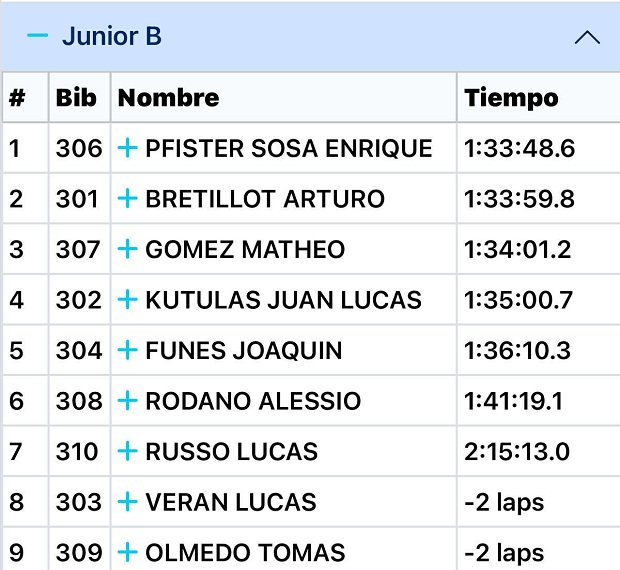620x570 pixels.
Task: Open details plus for Kutulas Juan Lucas
Action: click(x=127, y=300)
